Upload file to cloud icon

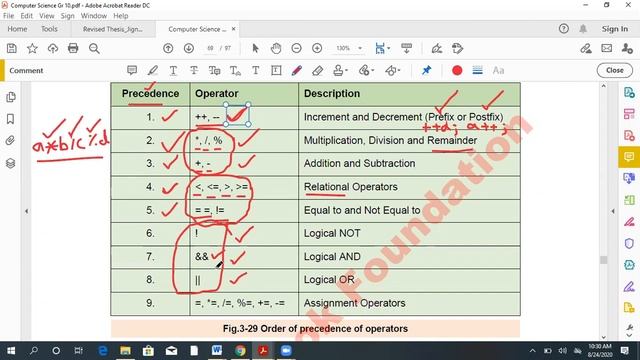coord(53,49)
